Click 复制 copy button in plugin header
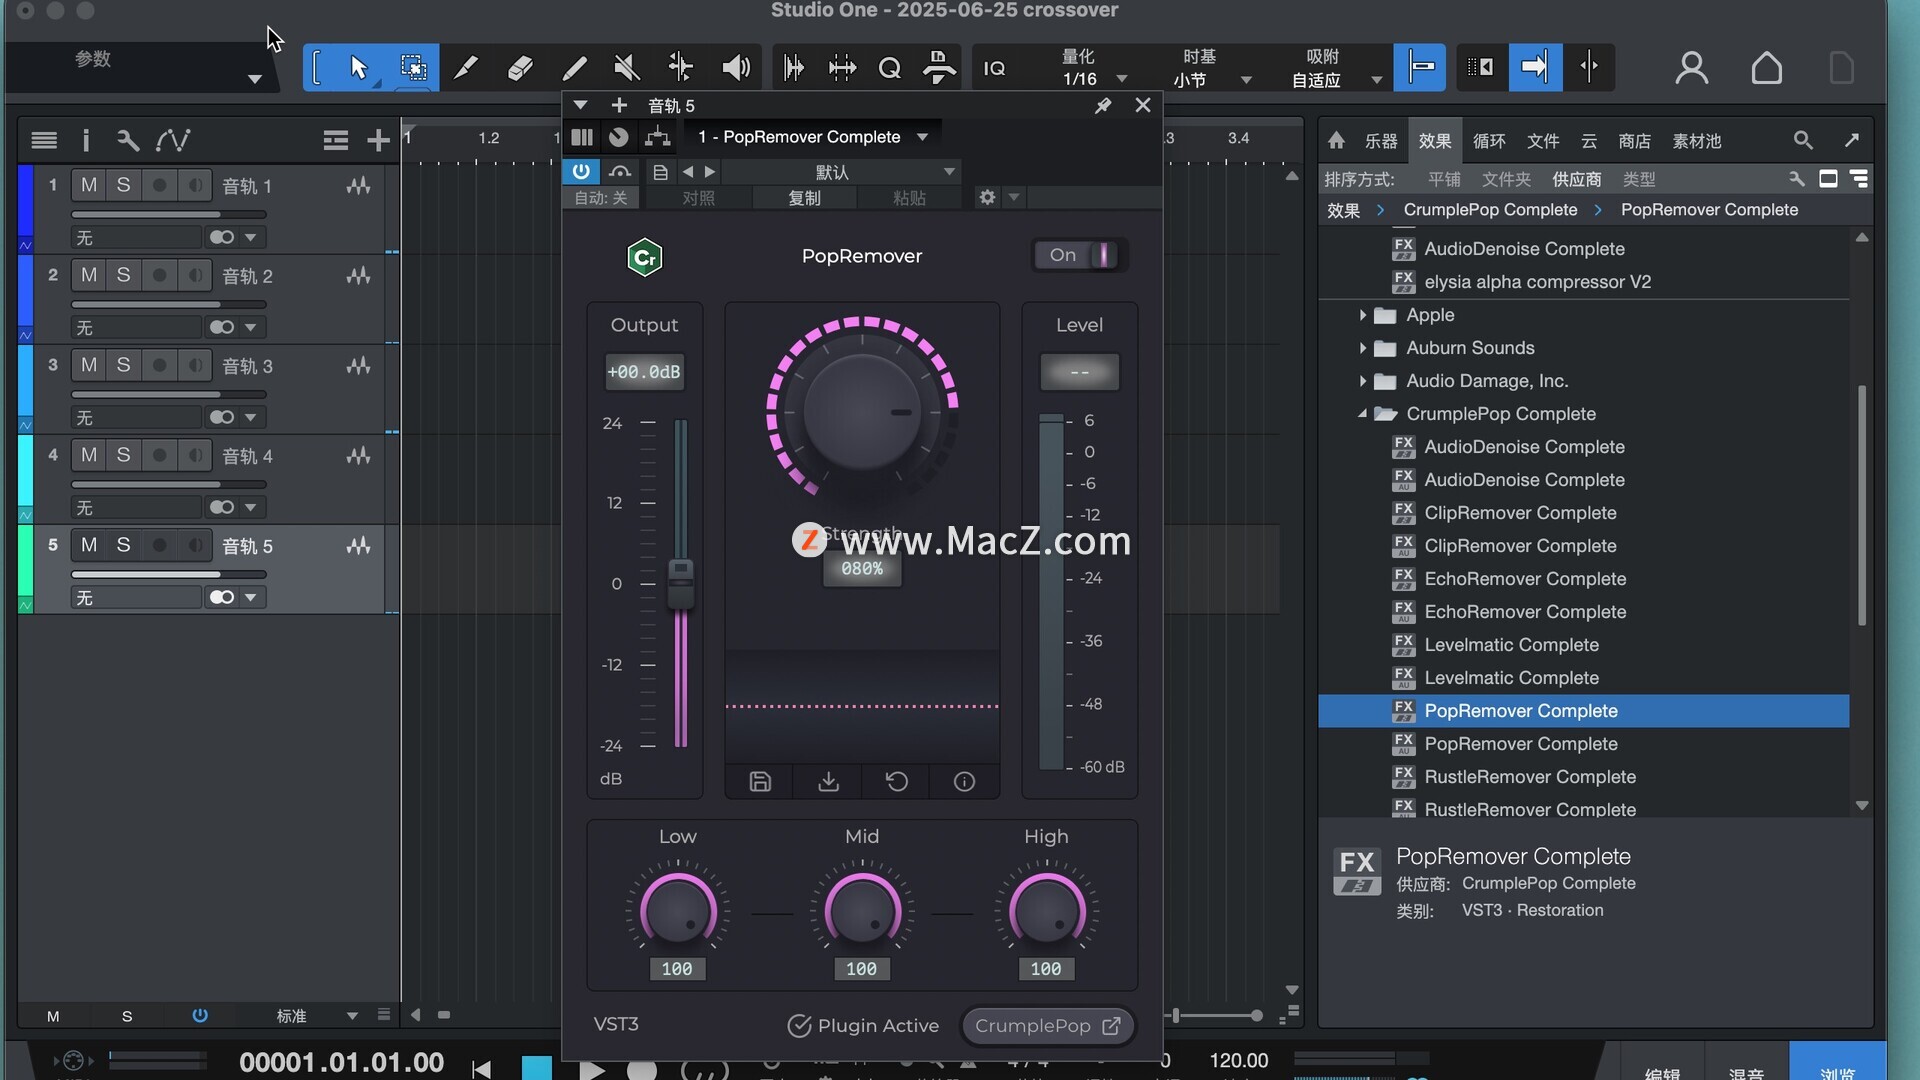The image size is (1920, 1080). pos(804,198)
